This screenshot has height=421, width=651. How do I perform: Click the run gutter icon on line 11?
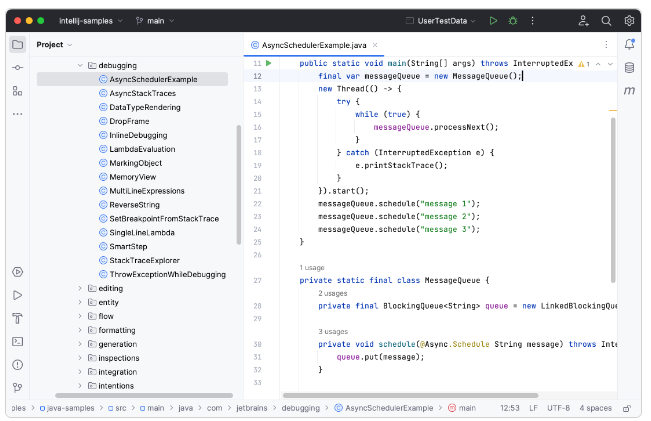click(x=269, y=63)
